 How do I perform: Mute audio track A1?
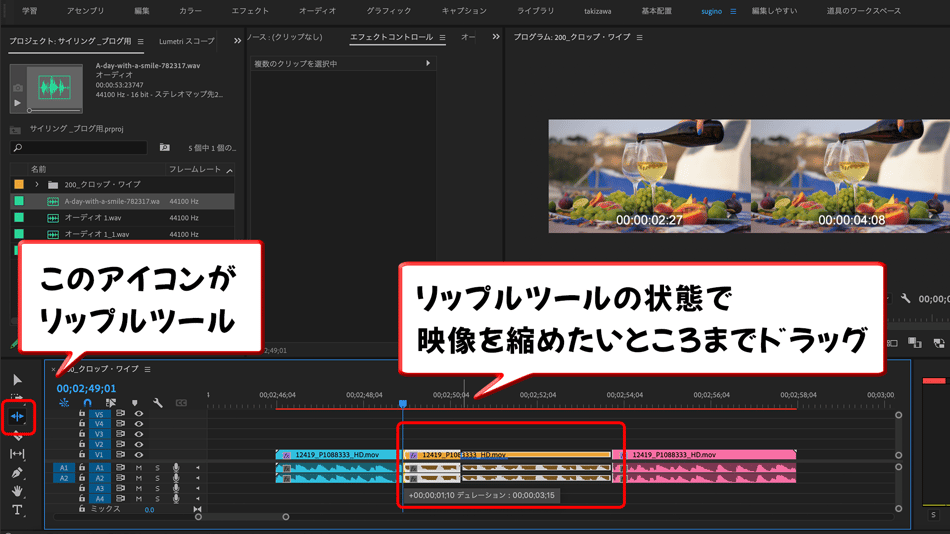(139, 467)
